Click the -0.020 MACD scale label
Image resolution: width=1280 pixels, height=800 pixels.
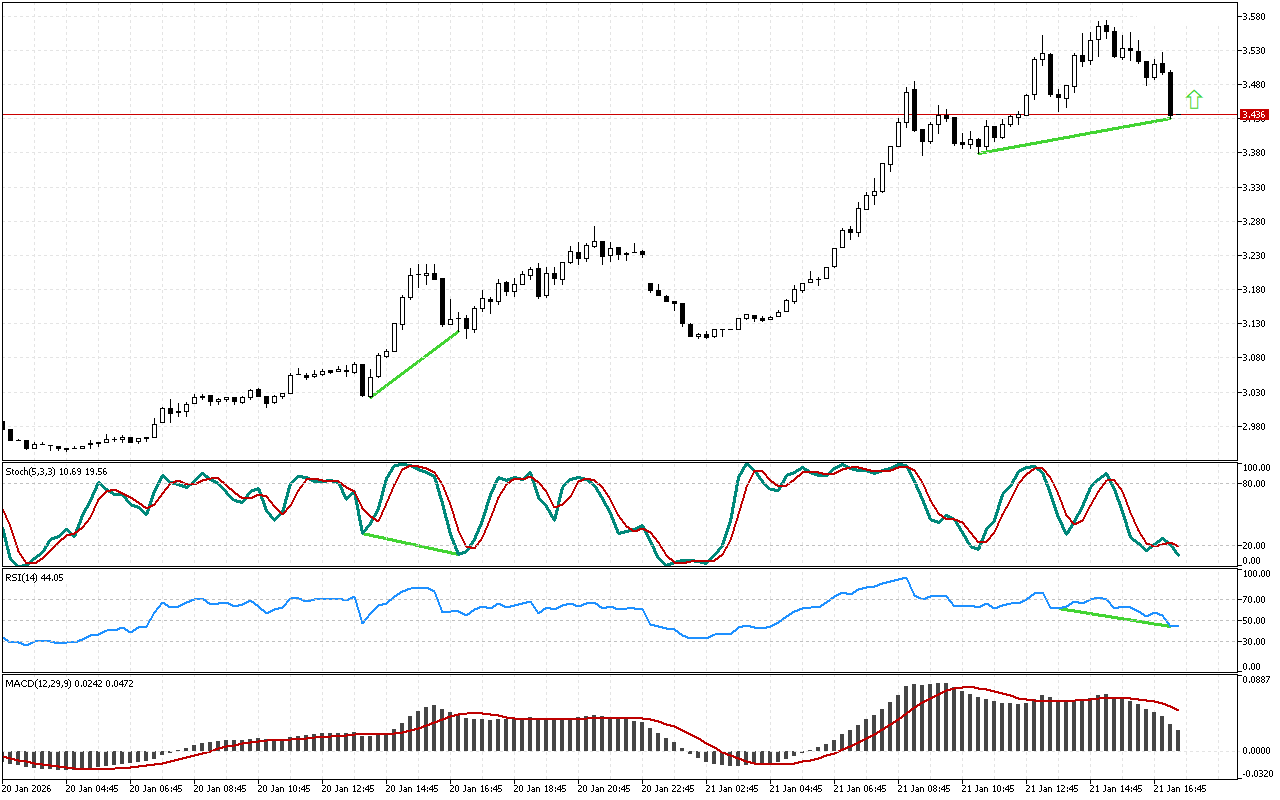pos(1254,772)
